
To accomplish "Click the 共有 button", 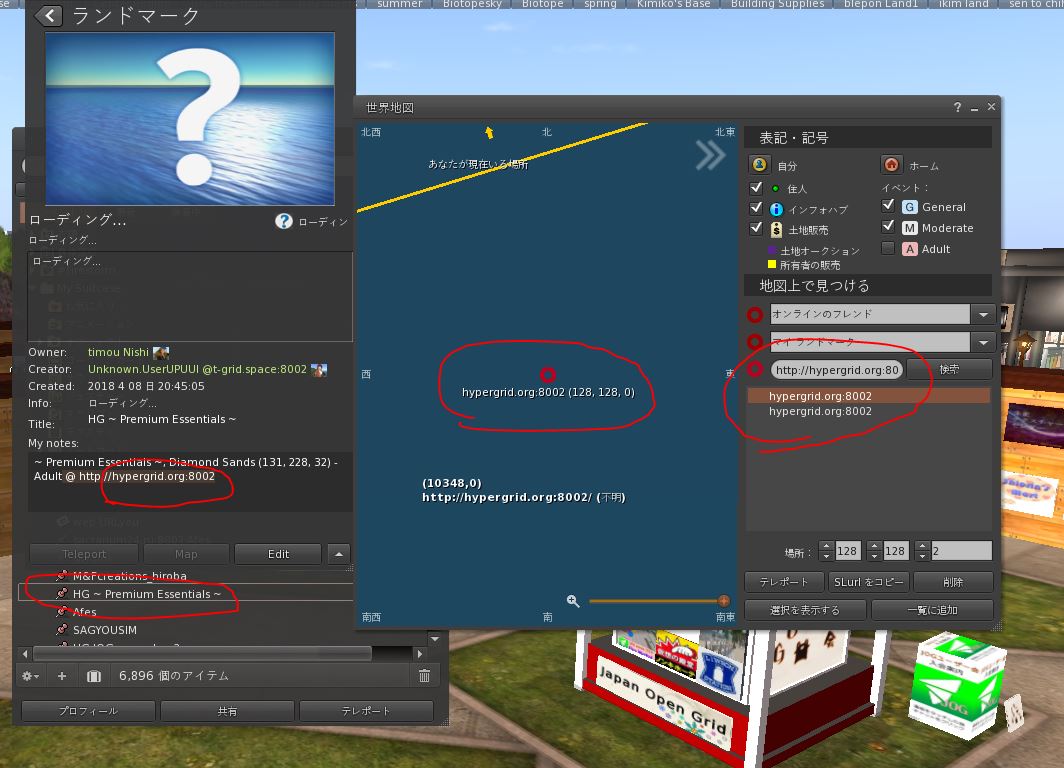I will coord(227,711).
